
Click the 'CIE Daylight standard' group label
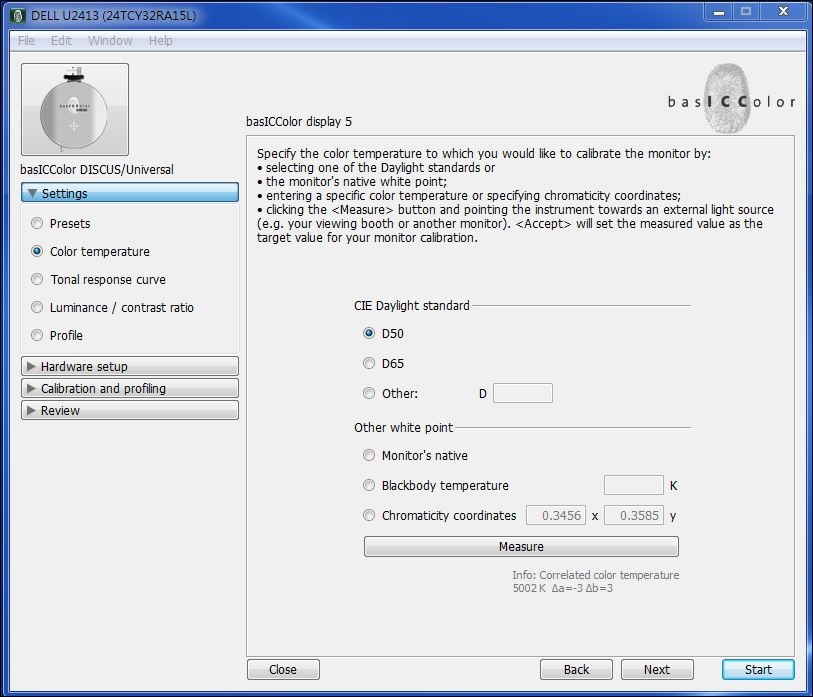[x=412, y=305]
